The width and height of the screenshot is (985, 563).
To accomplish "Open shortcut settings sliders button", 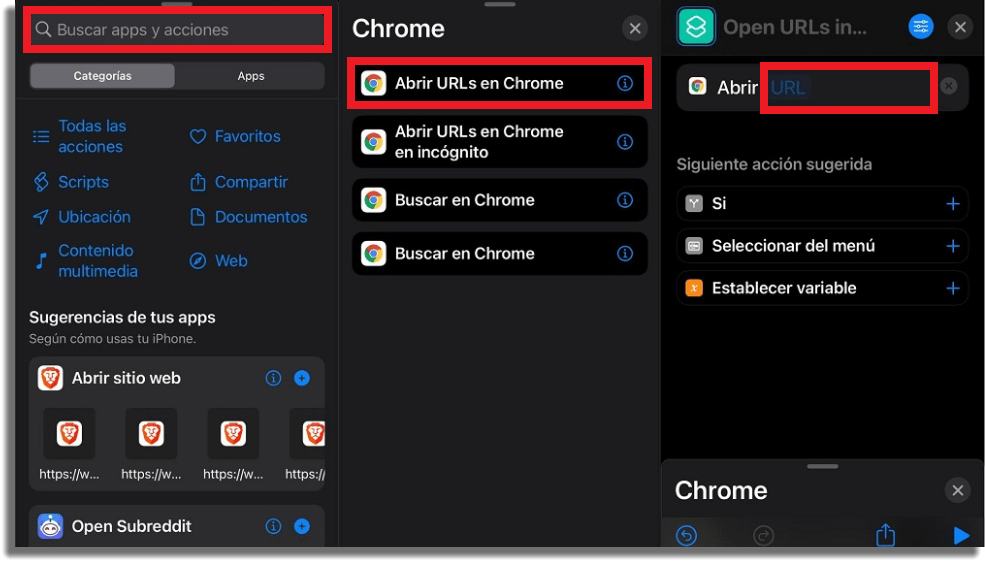I will (x=921, y=26).
